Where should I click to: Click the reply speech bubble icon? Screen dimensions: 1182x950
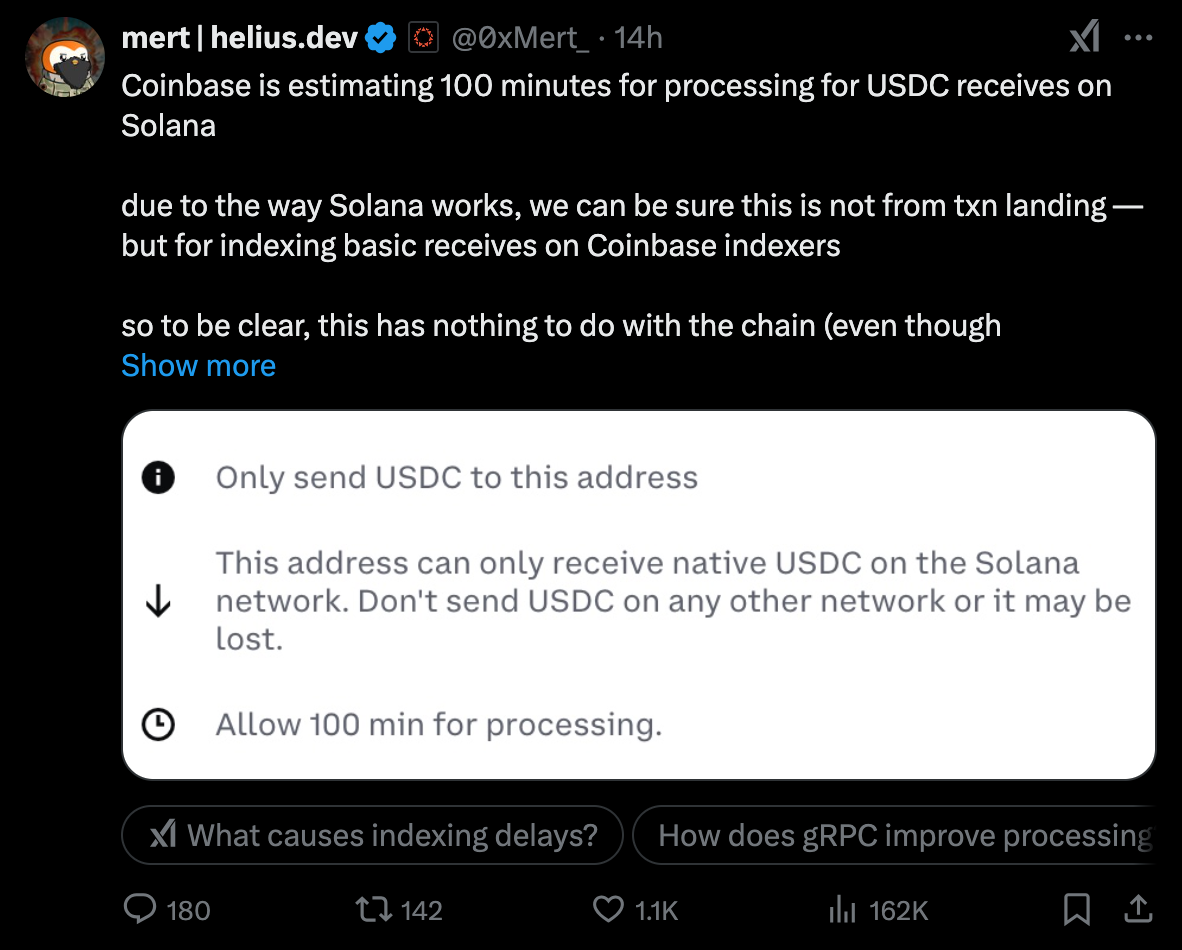139,909
